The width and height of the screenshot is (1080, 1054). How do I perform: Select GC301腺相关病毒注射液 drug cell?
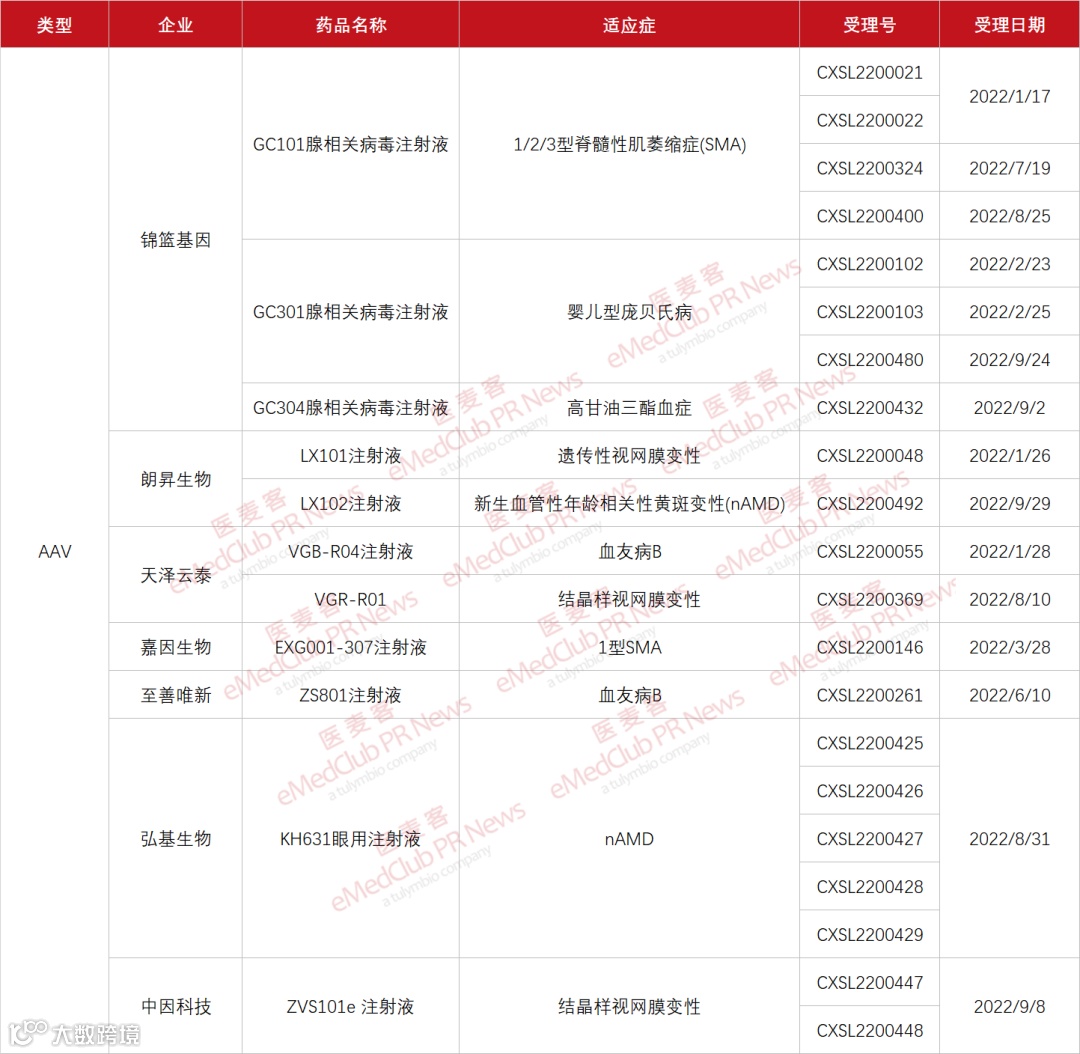351,311
